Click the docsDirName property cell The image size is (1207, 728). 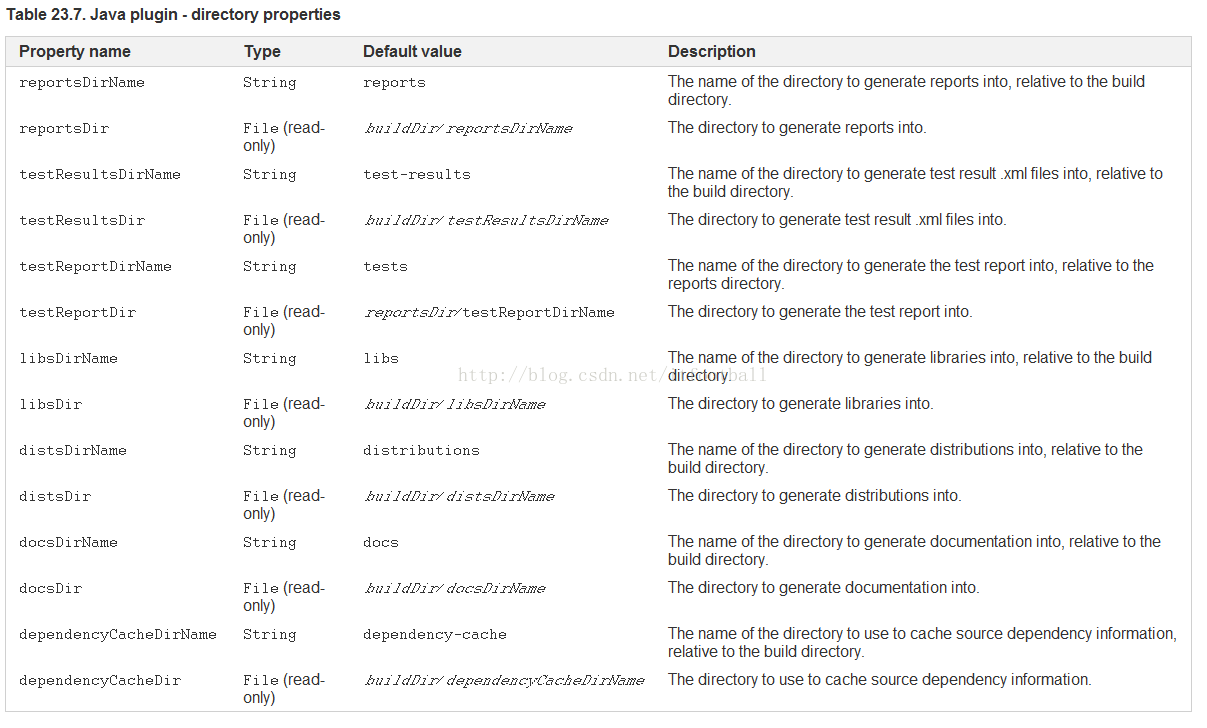tap(68, 543)
